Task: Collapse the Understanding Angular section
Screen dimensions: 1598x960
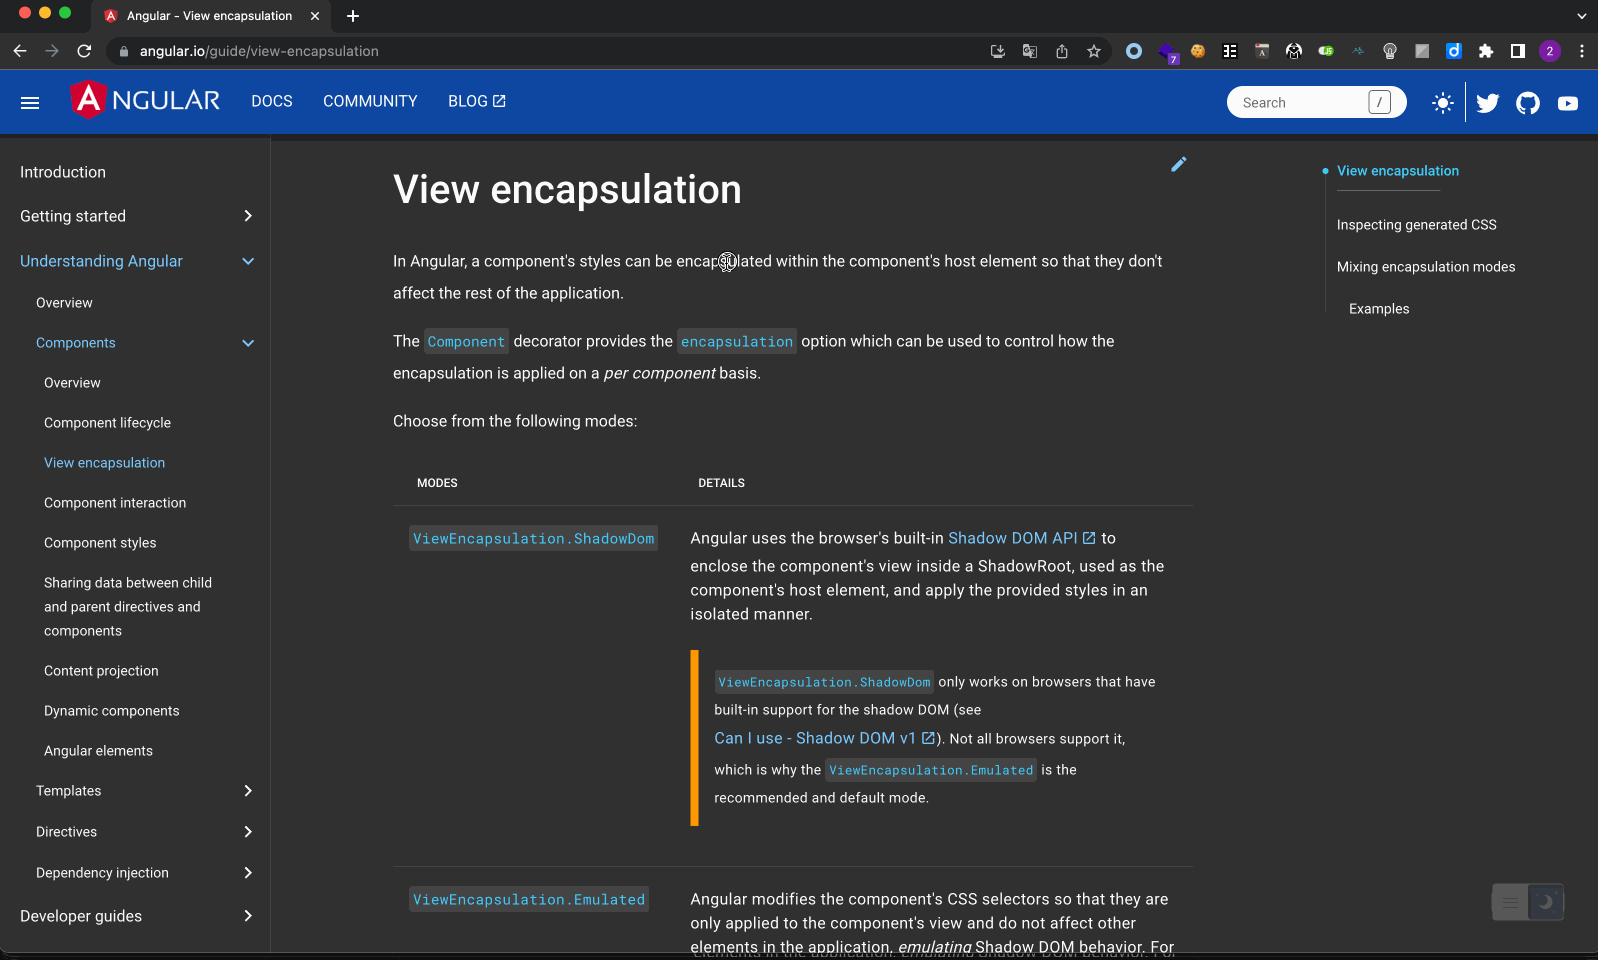Action: 248,261
